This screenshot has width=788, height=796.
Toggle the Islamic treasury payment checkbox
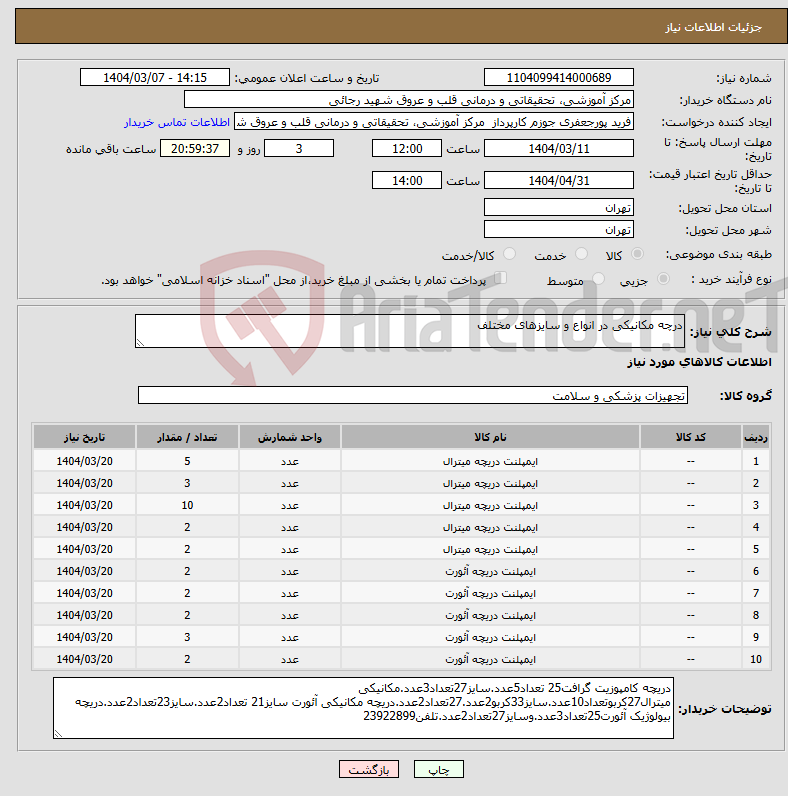(501, 278)
